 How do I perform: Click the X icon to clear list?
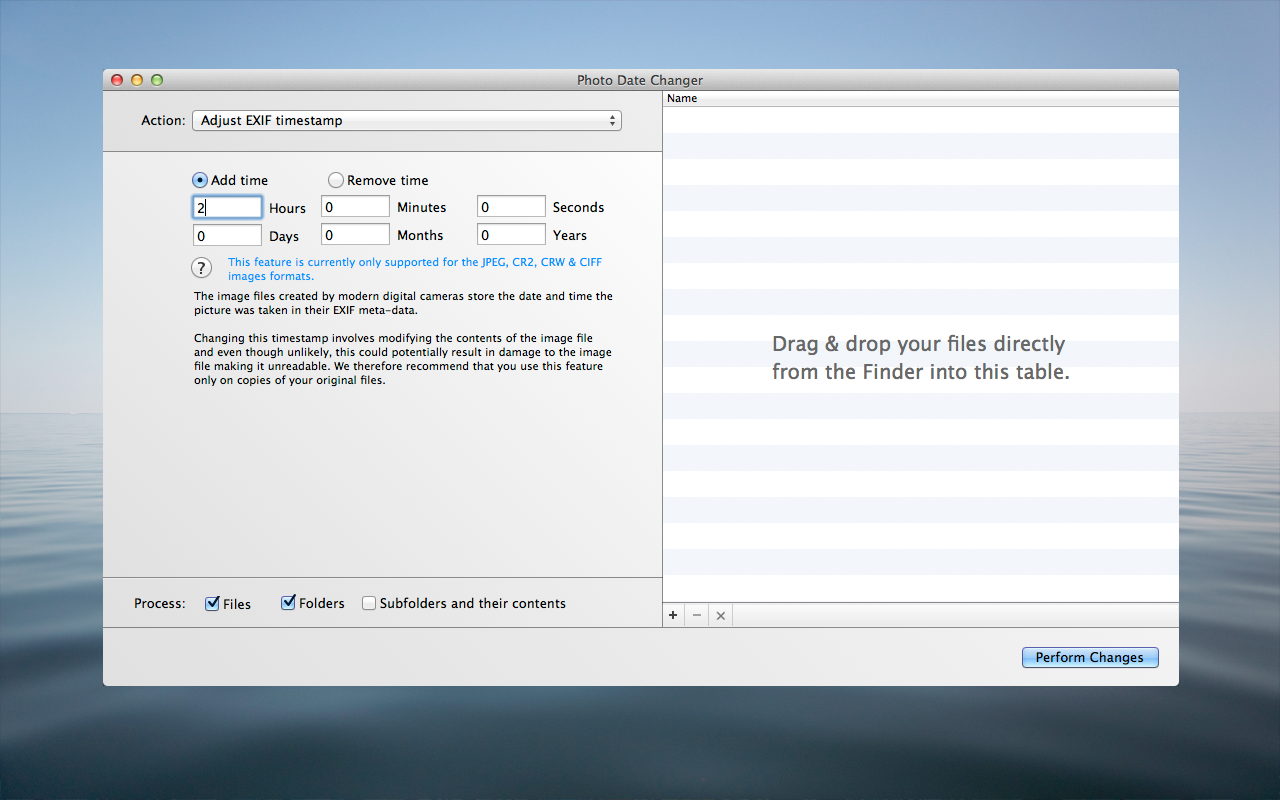[720, 615]
